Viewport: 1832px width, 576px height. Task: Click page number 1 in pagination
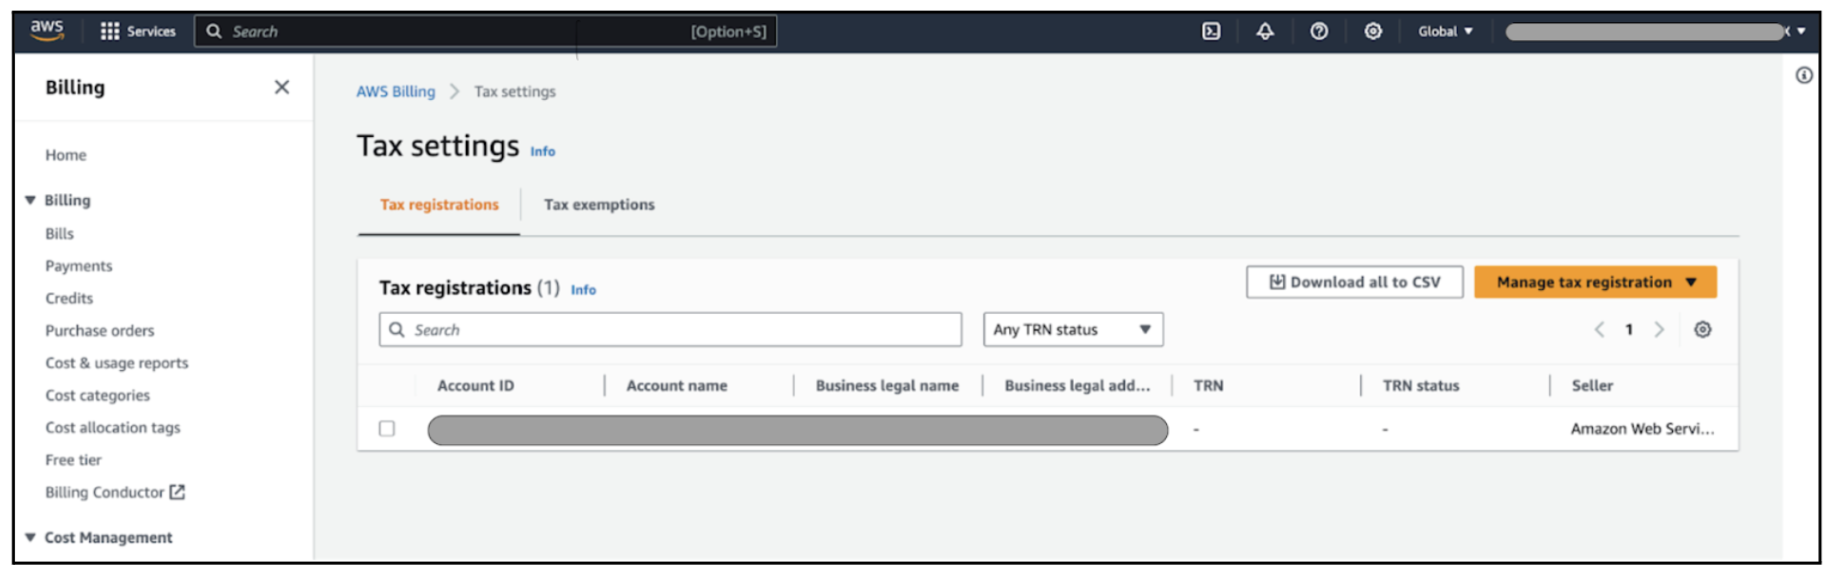point(1629,329)
